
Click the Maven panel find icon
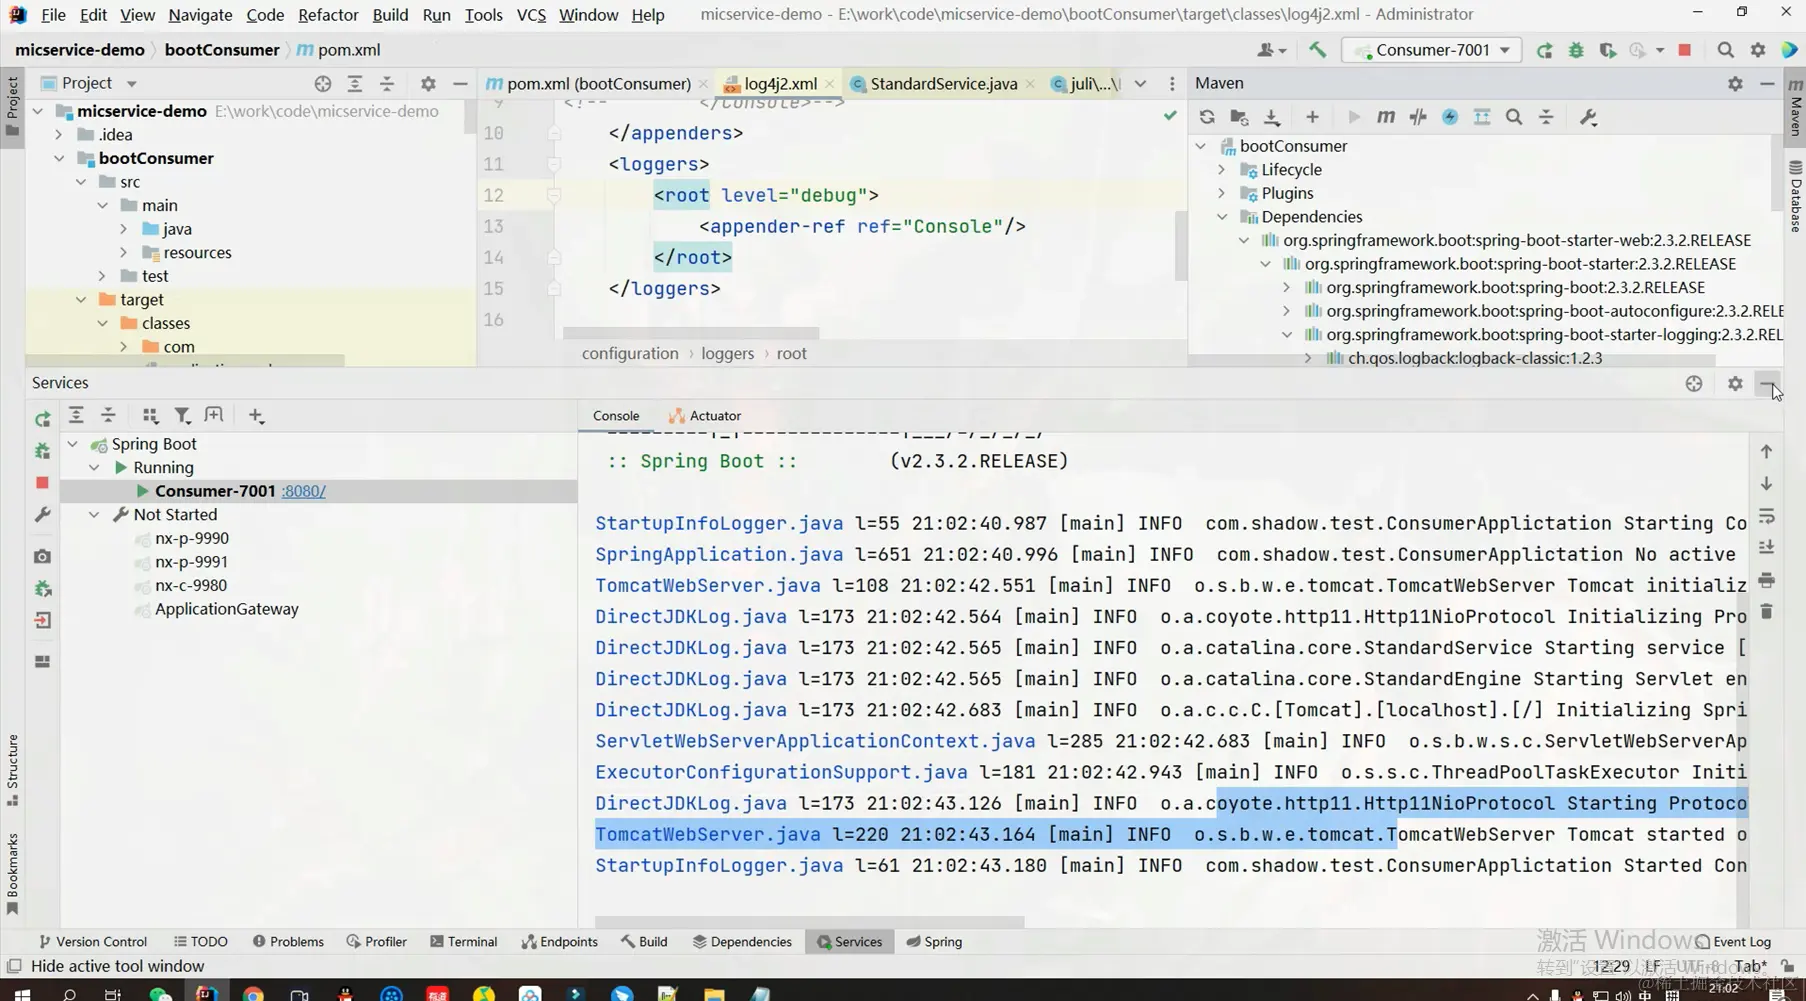coord(1514,117)
